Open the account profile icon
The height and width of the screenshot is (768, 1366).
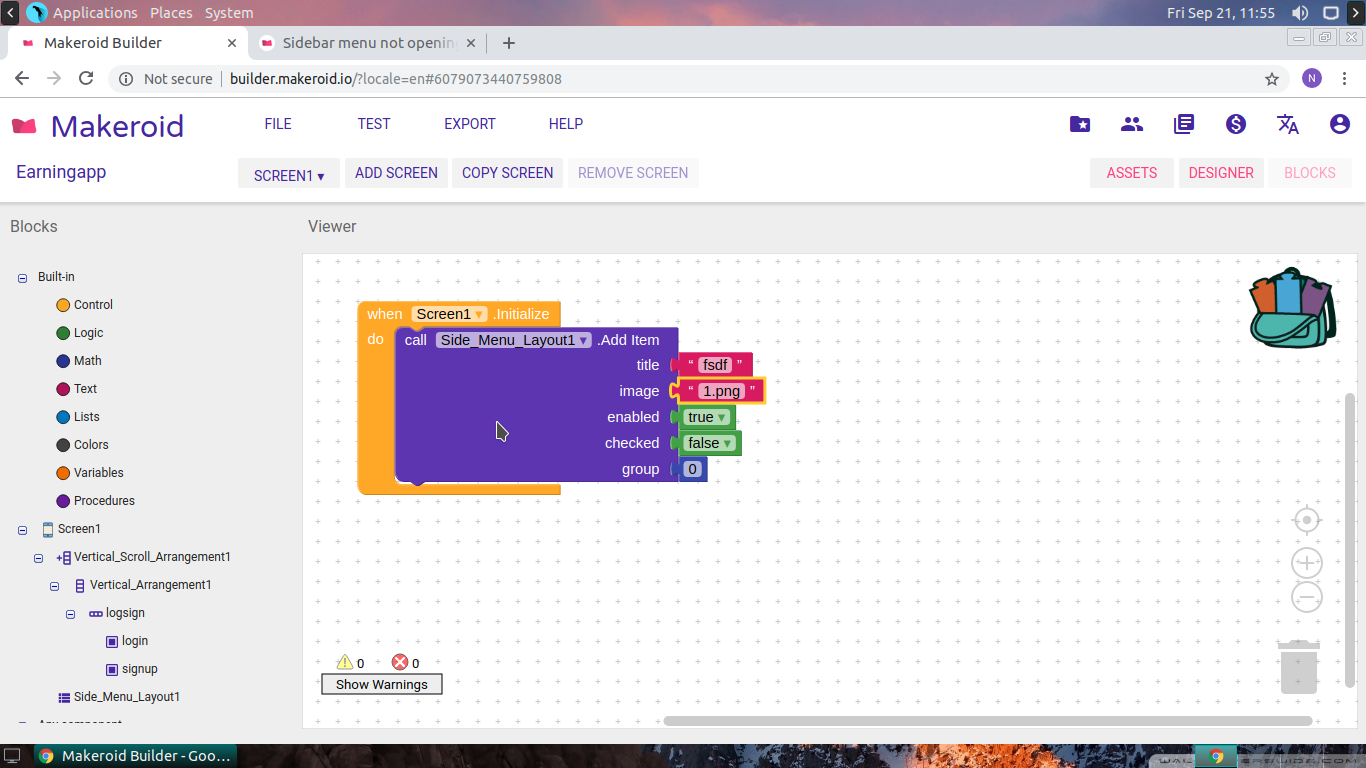(1339, 124)
